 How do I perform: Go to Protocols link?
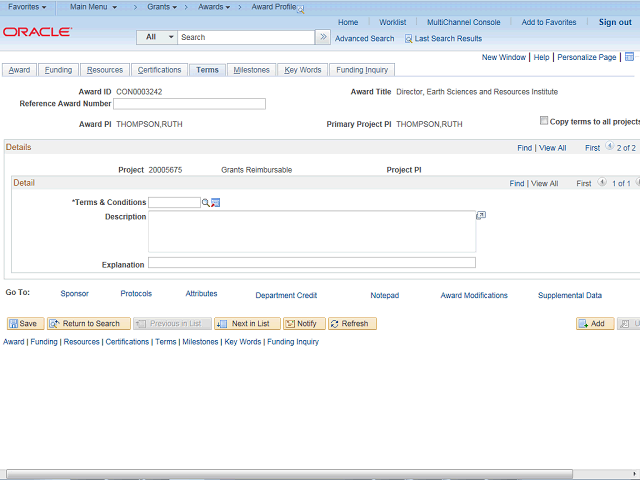136,293
